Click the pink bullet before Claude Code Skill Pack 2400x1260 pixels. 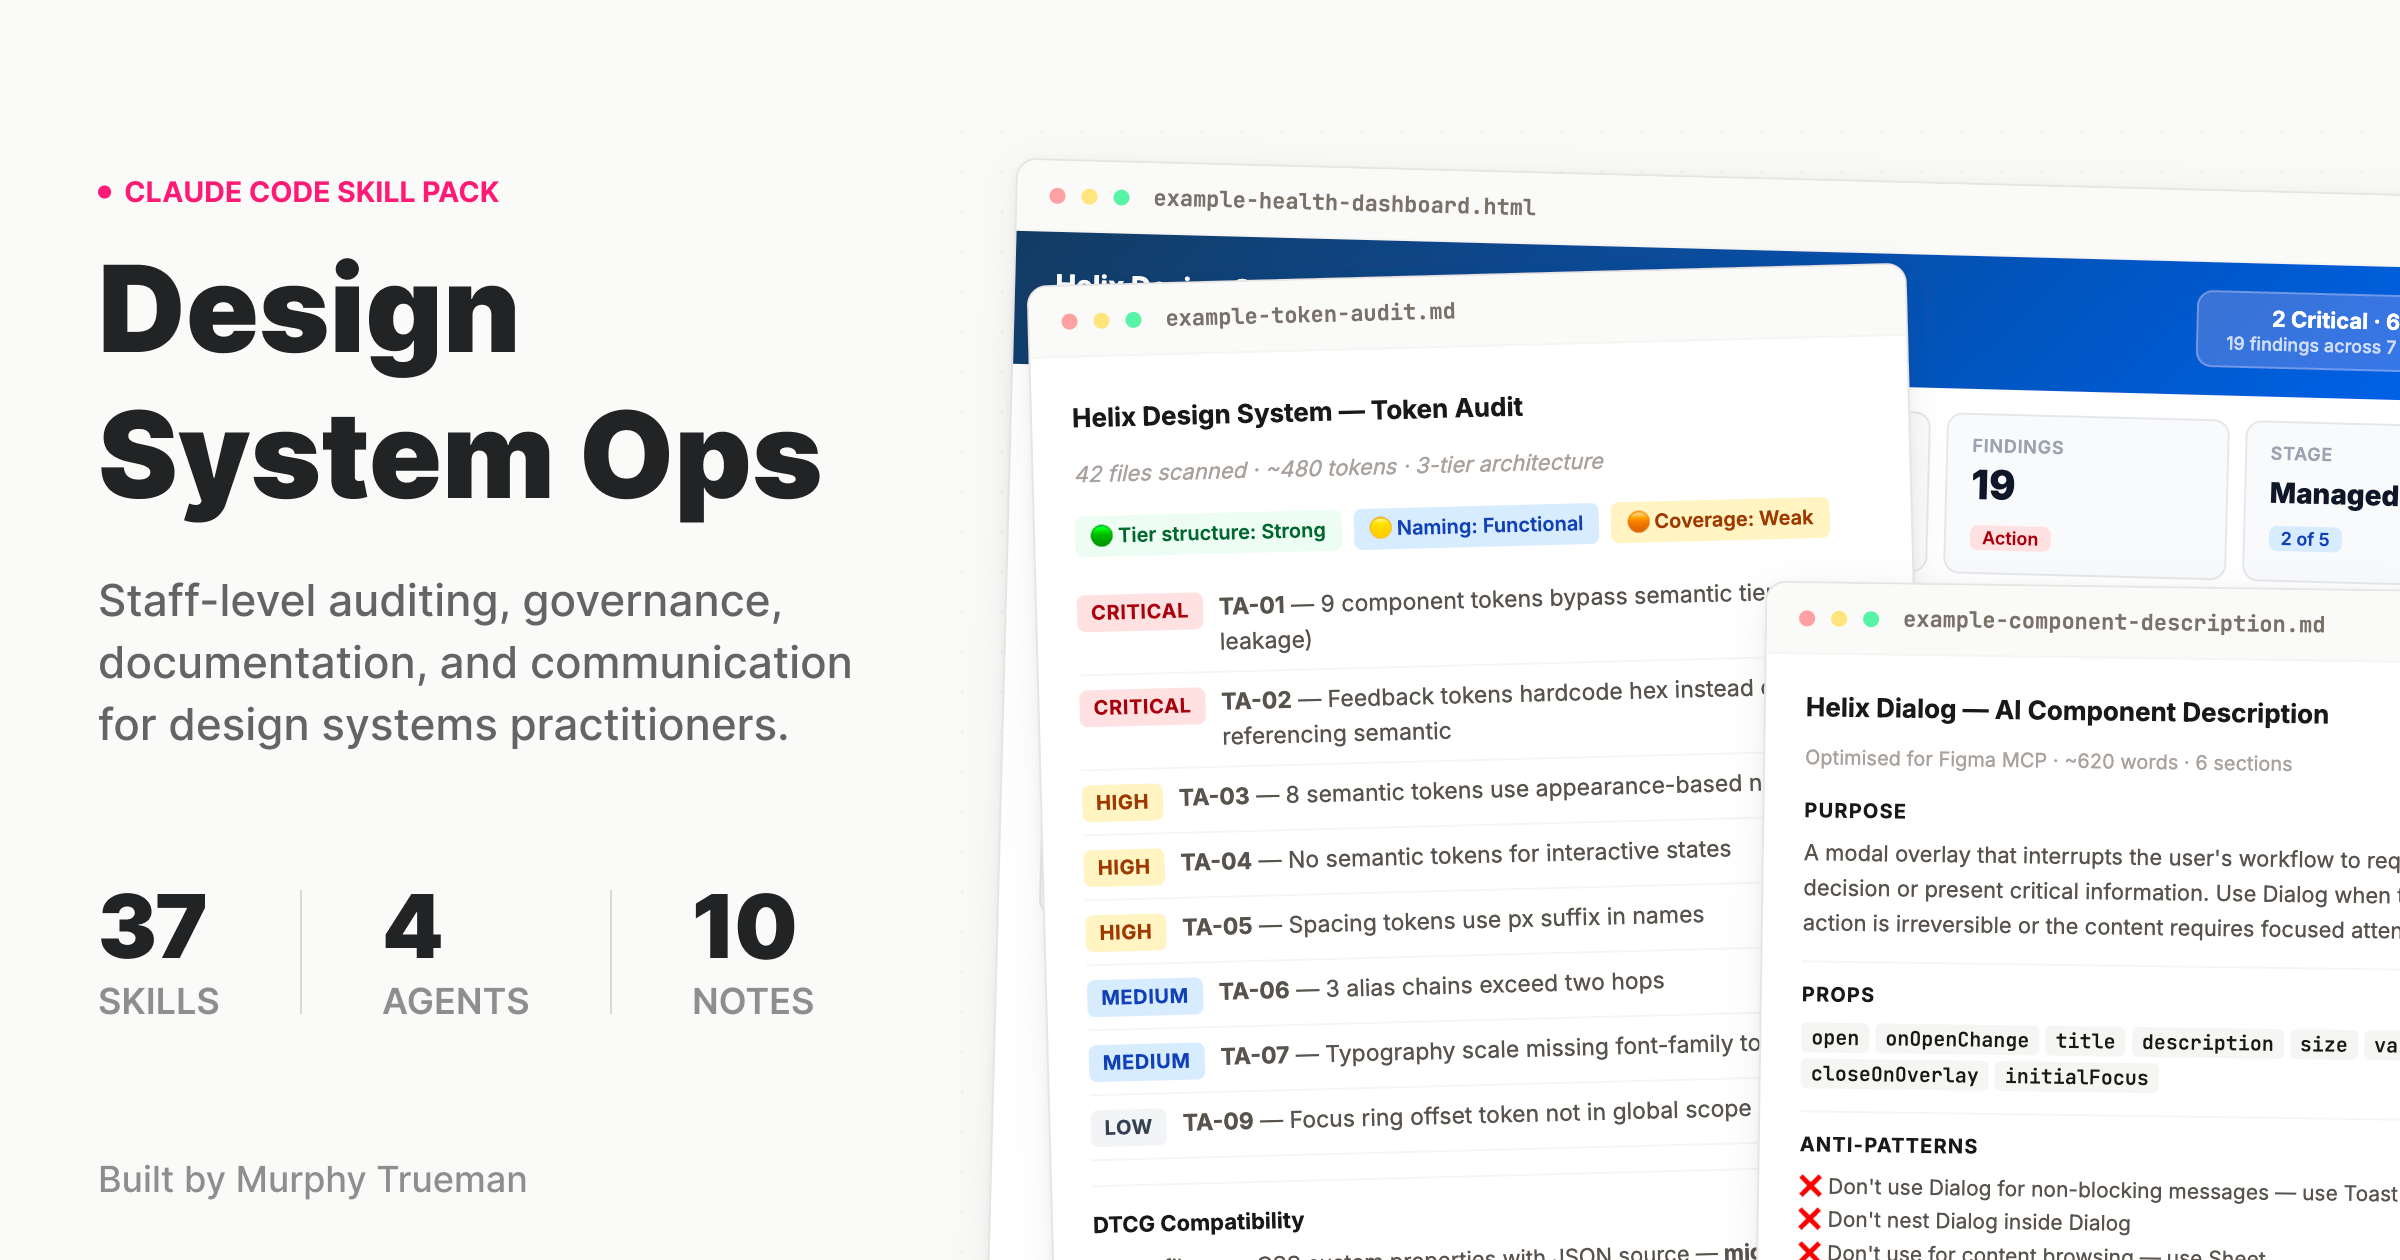click(x=104, y=192)
